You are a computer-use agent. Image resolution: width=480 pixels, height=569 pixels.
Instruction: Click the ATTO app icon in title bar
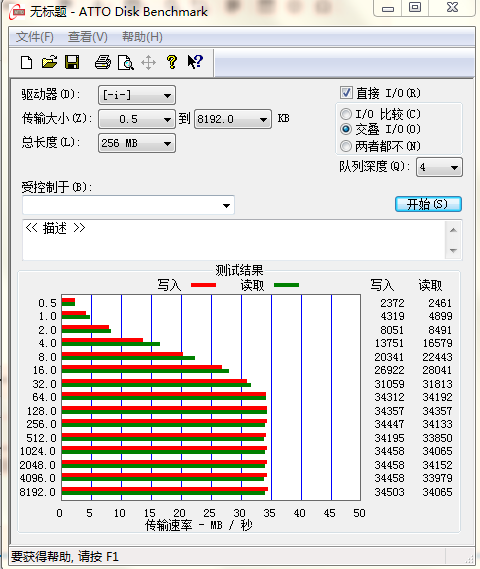(17, 12)
